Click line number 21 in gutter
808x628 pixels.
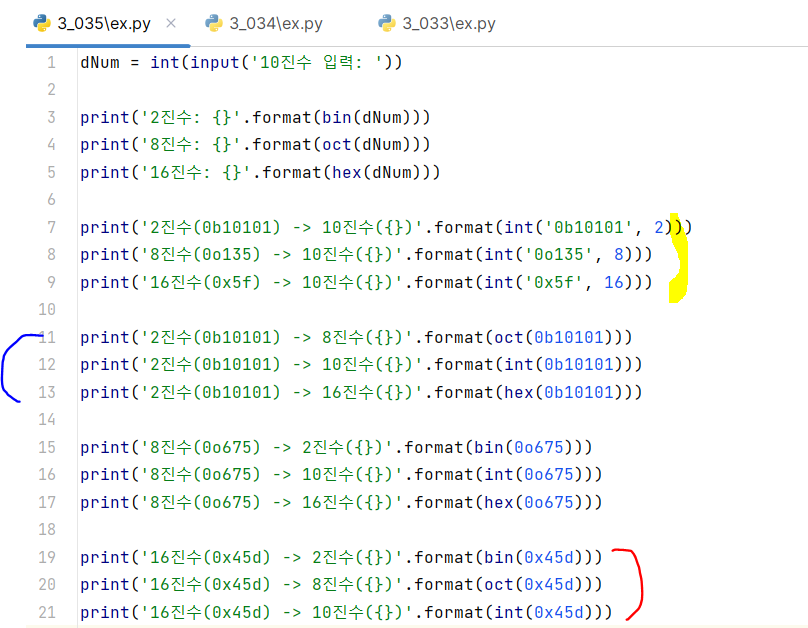47,612
